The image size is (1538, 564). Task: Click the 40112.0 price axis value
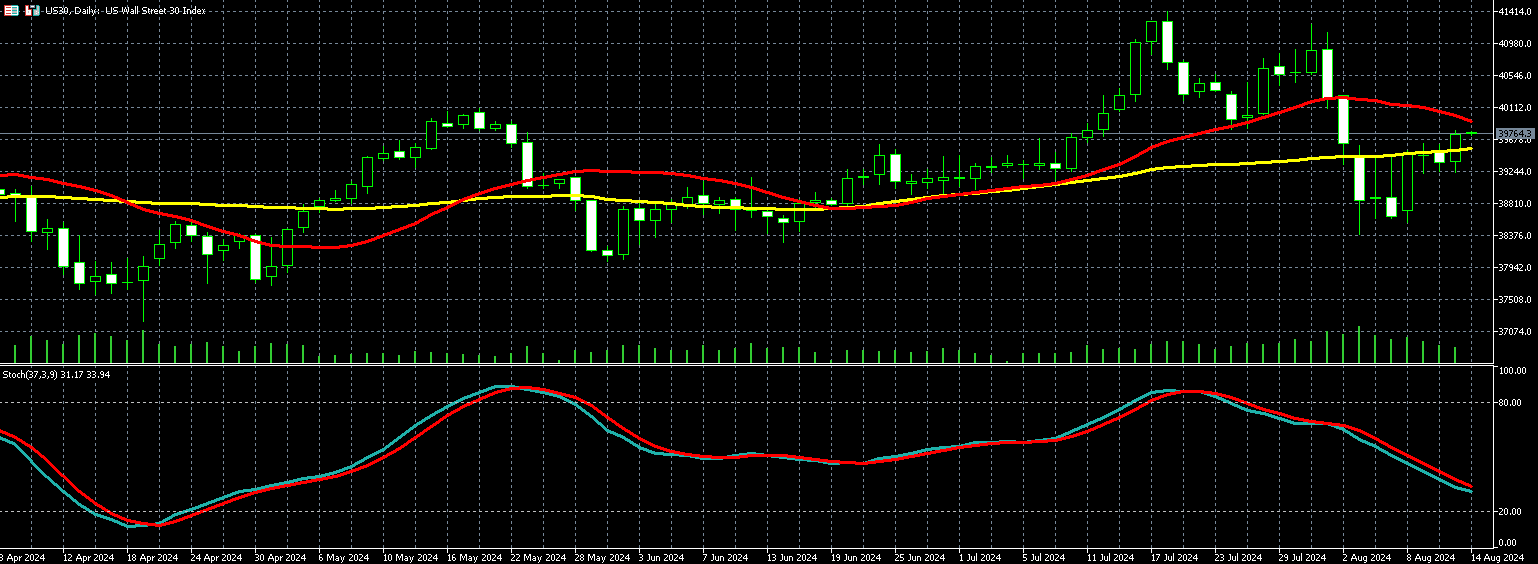tap(1516, 108)
